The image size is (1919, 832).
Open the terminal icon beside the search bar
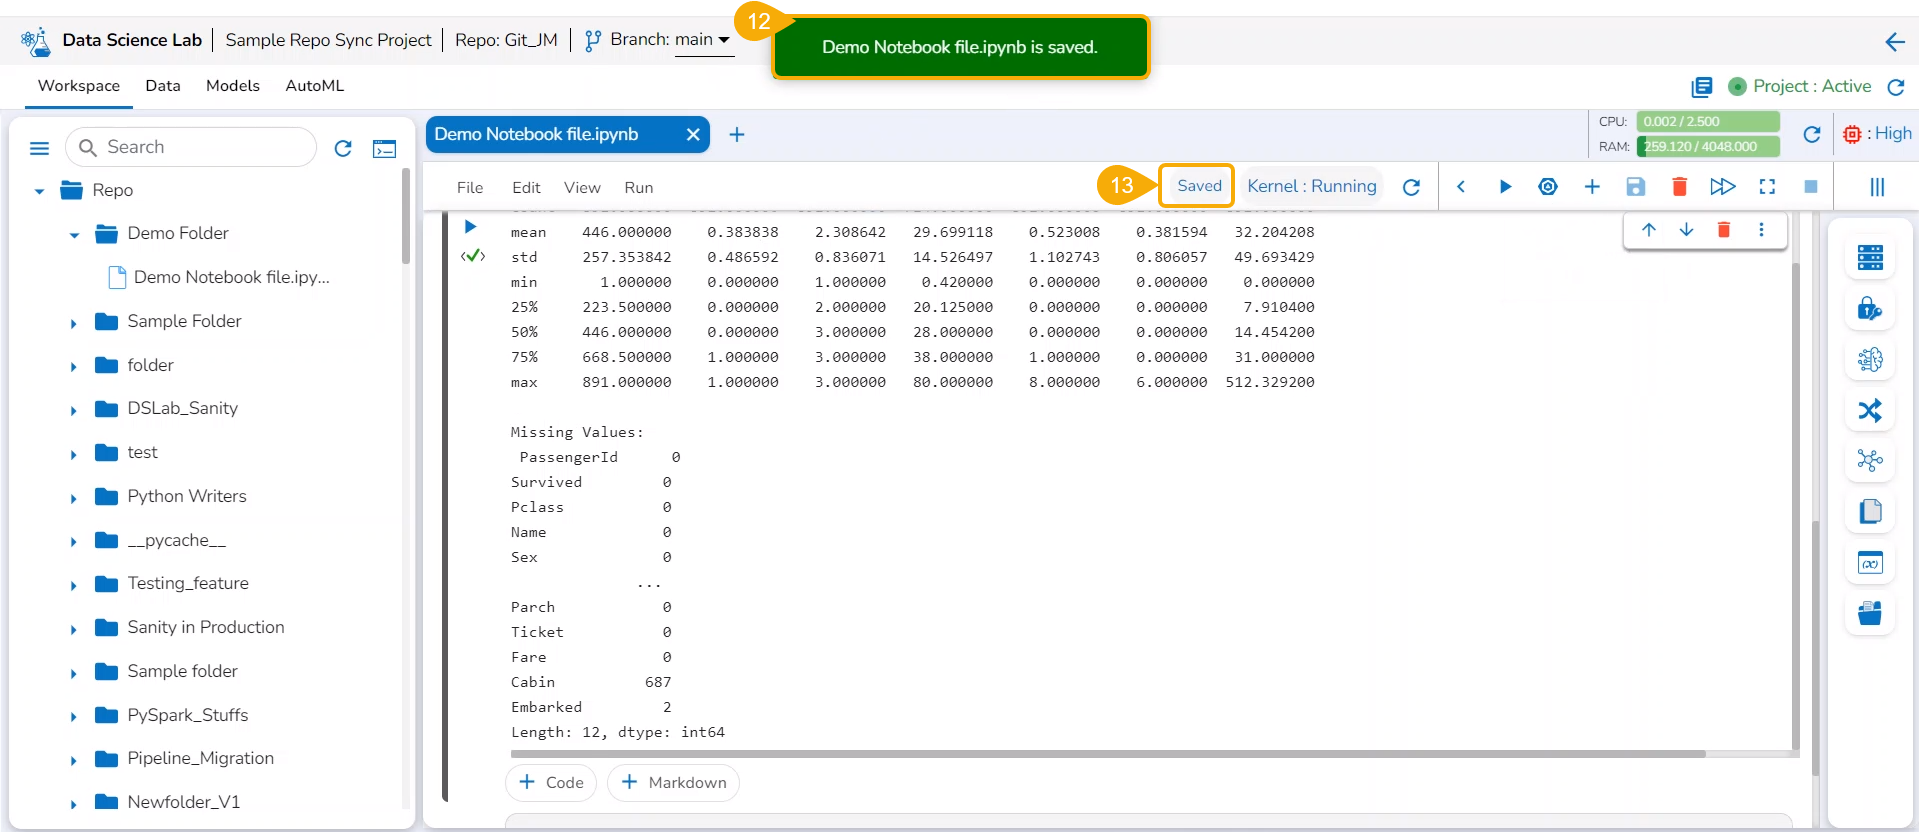coord(384,149)
